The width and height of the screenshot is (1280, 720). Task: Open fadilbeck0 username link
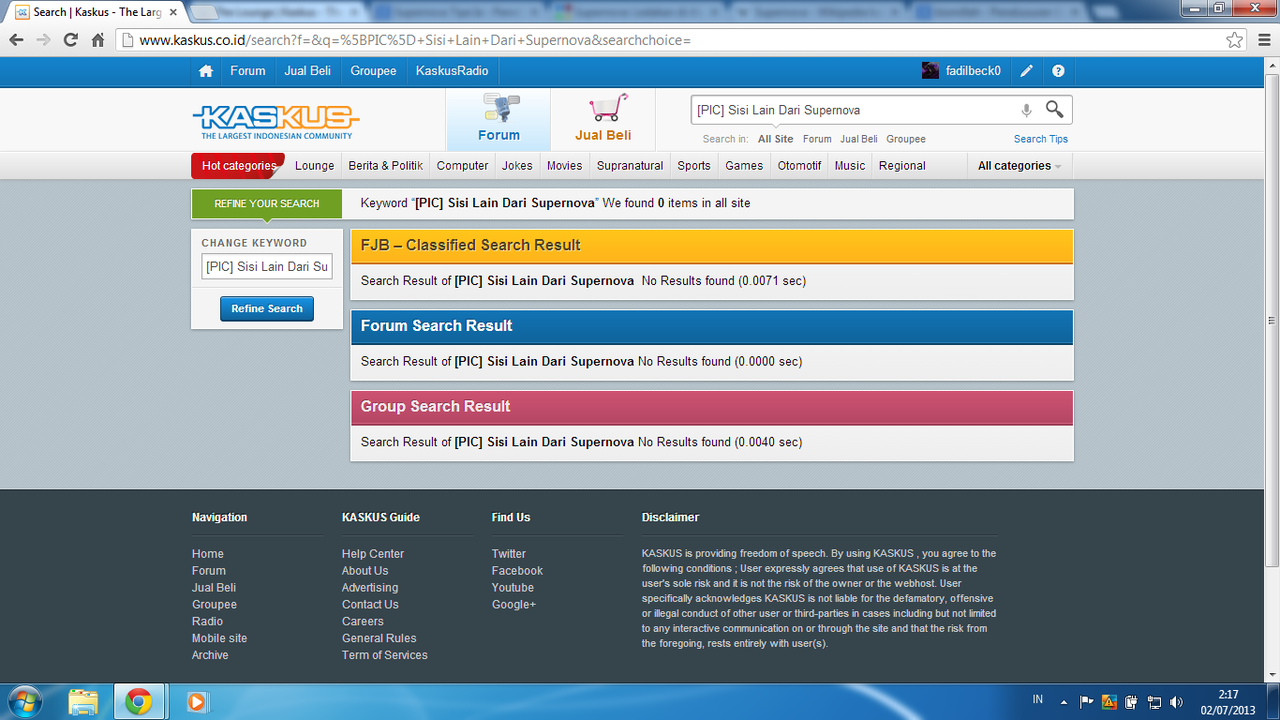[x=973, y=71]
